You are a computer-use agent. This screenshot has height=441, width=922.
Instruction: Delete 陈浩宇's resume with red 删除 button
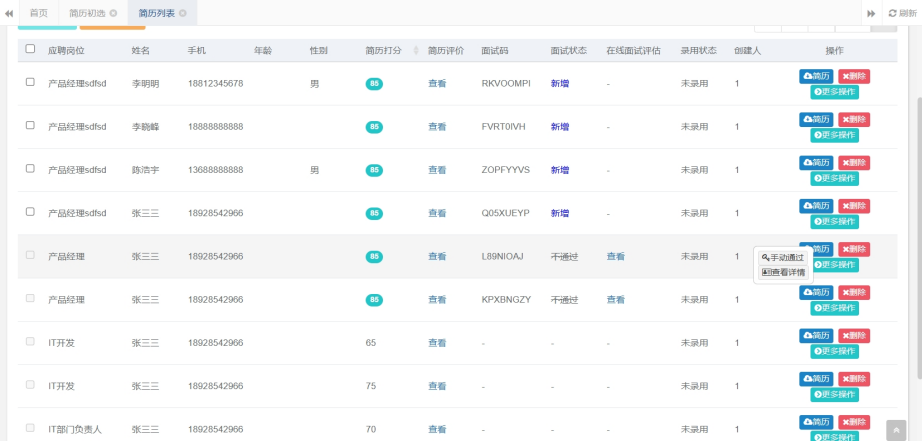[x=854, y=163]
